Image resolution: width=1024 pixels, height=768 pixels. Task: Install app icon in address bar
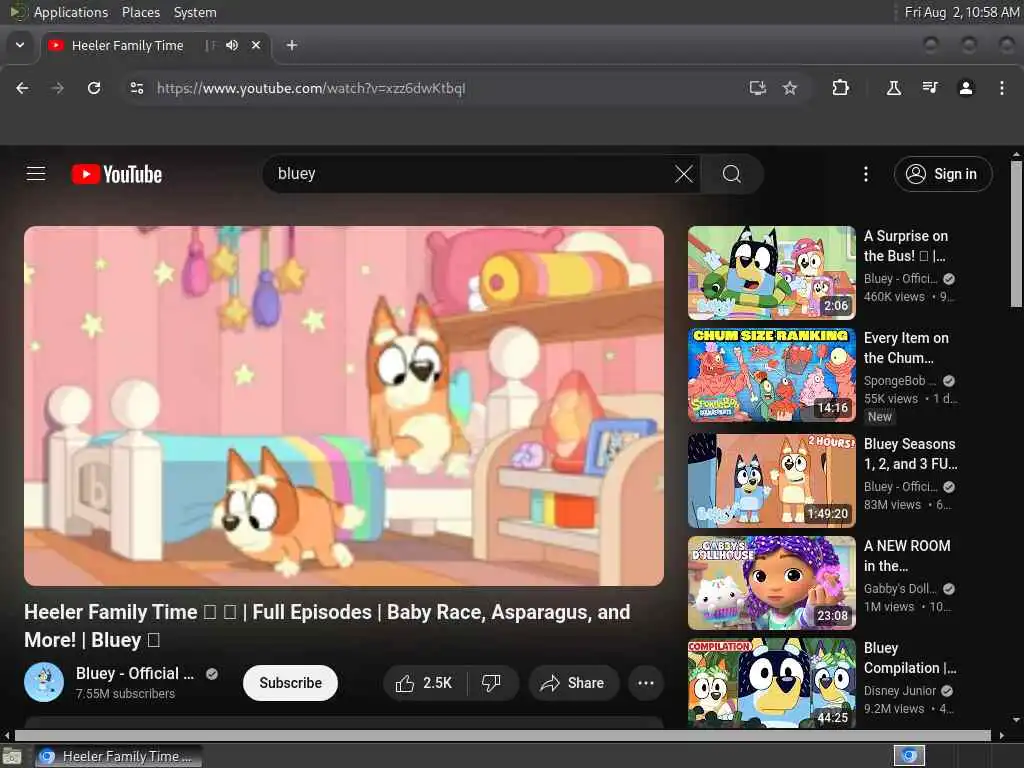[757, 88]
